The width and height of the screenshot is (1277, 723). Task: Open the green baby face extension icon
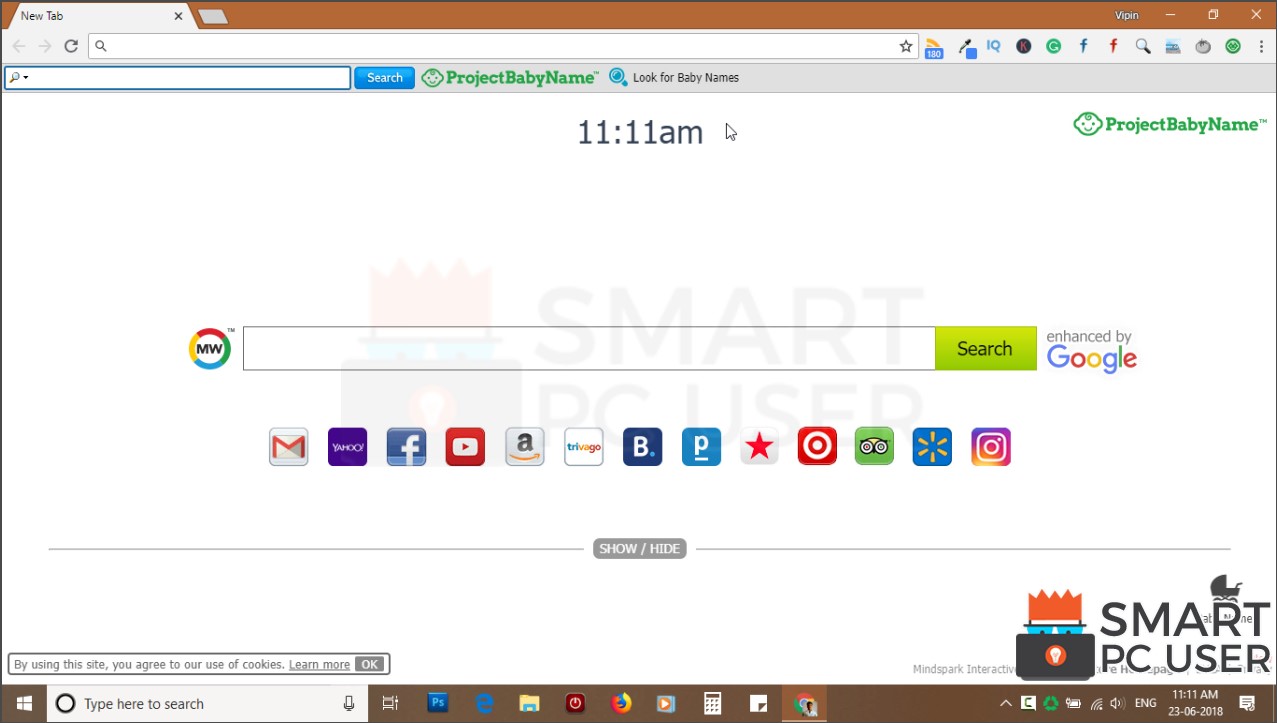coord(1233,46)
